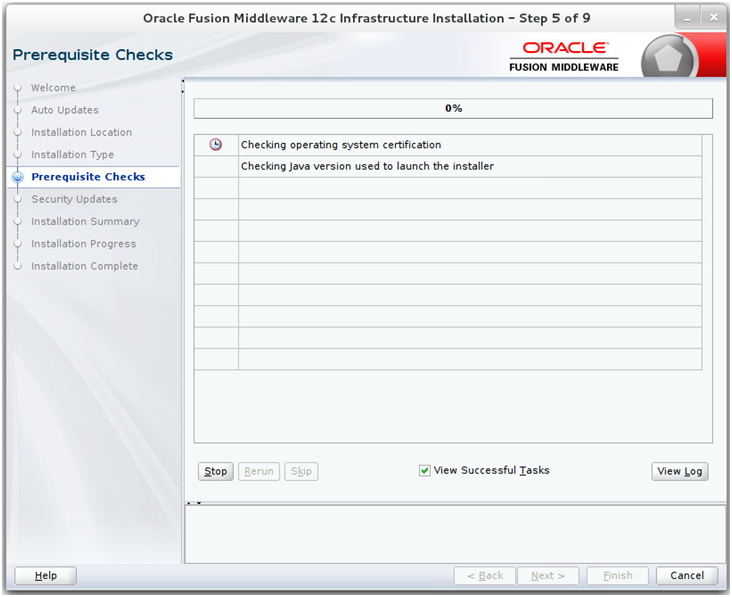
Task: Toggle the View Successful Tasks checkbox
Action: (x=424, y=471)
